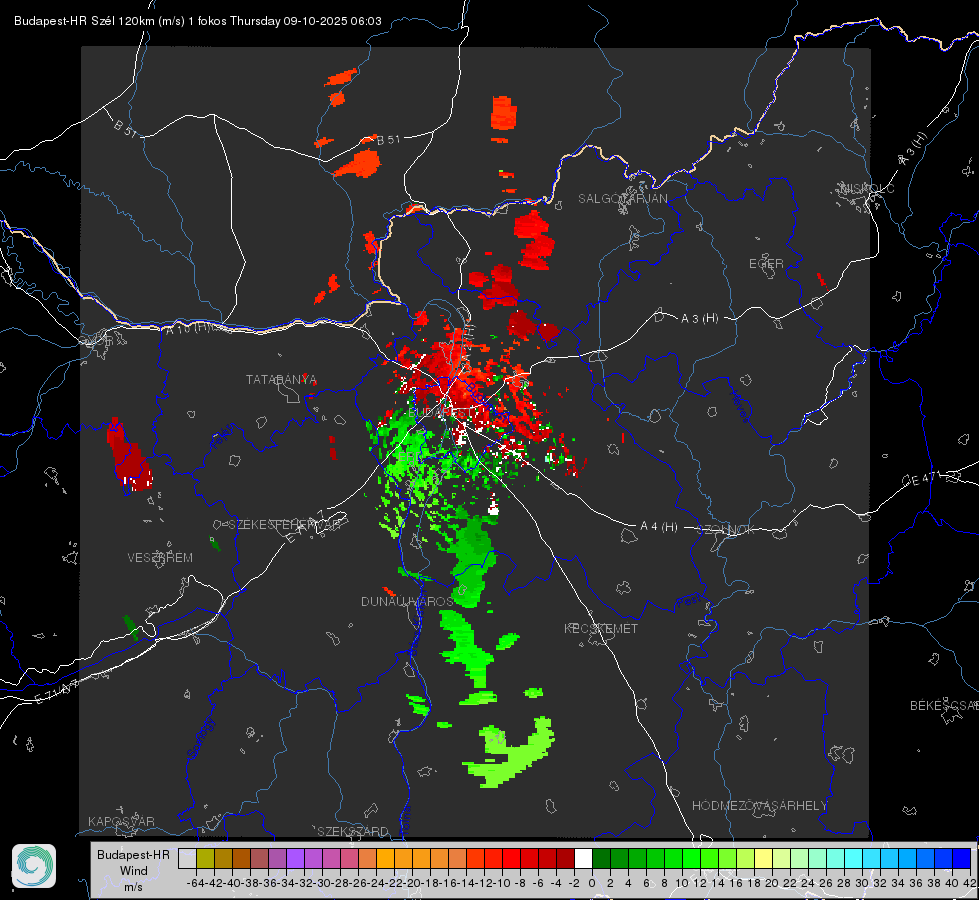
Task: Select the bright green swatch between 10 and 12
Action: point(691,858)
